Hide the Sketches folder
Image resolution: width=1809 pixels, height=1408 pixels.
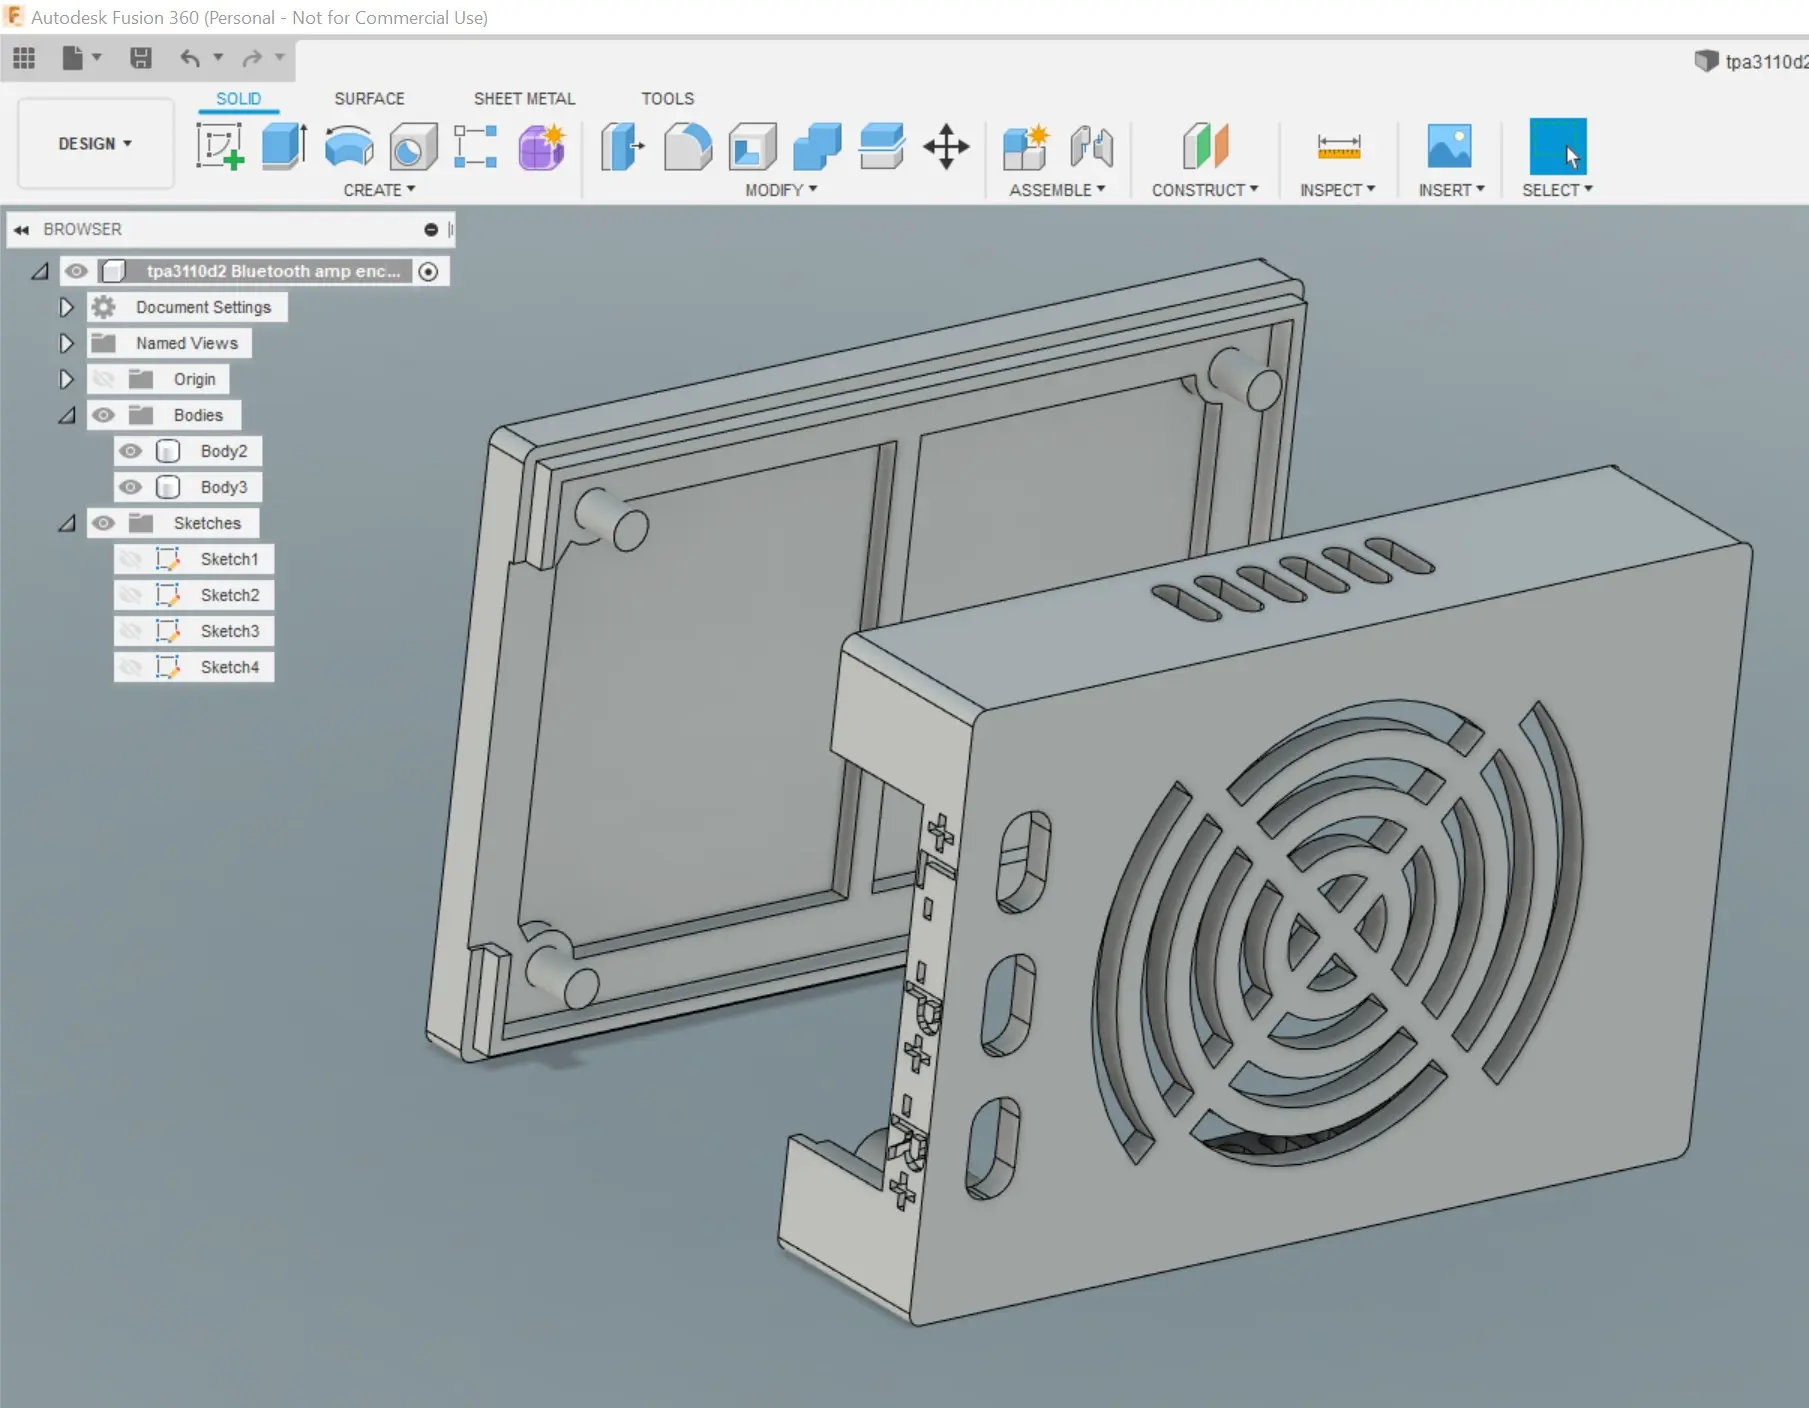coord(103,523)
